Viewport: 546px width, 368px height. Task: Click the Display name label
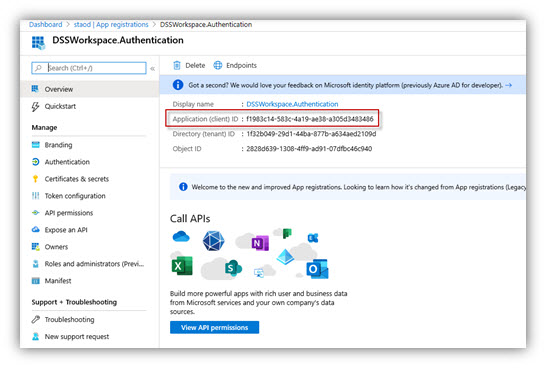(x=193, y=104)
